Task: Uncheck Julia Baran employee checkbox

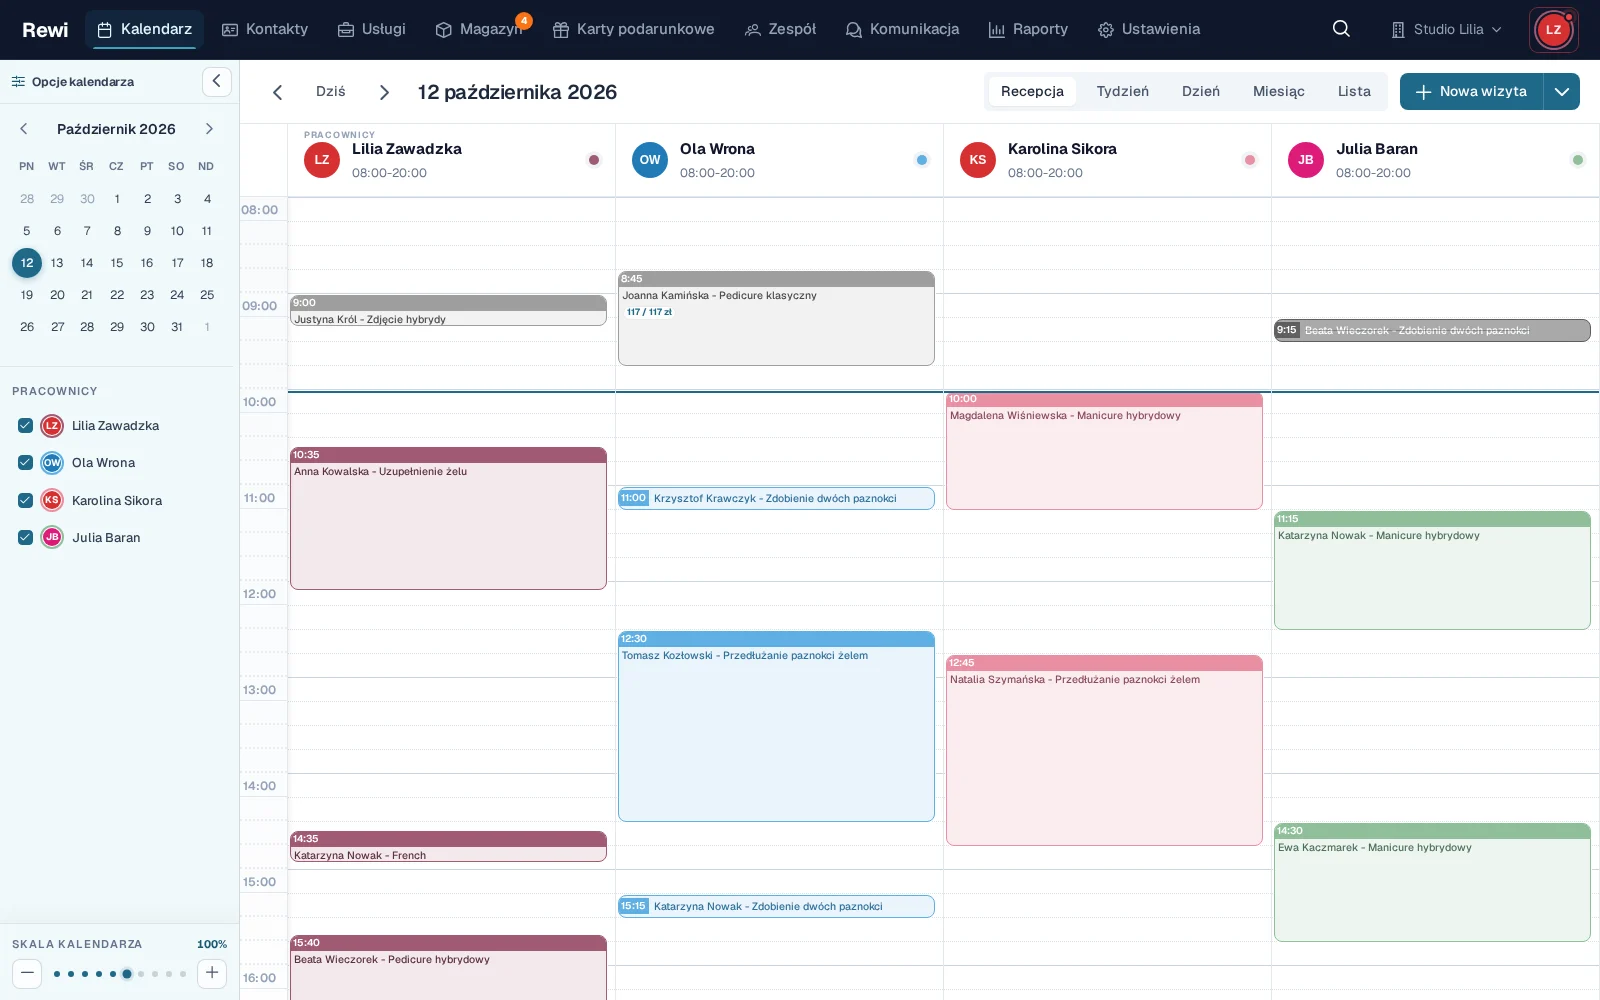Action: point(26,537)
